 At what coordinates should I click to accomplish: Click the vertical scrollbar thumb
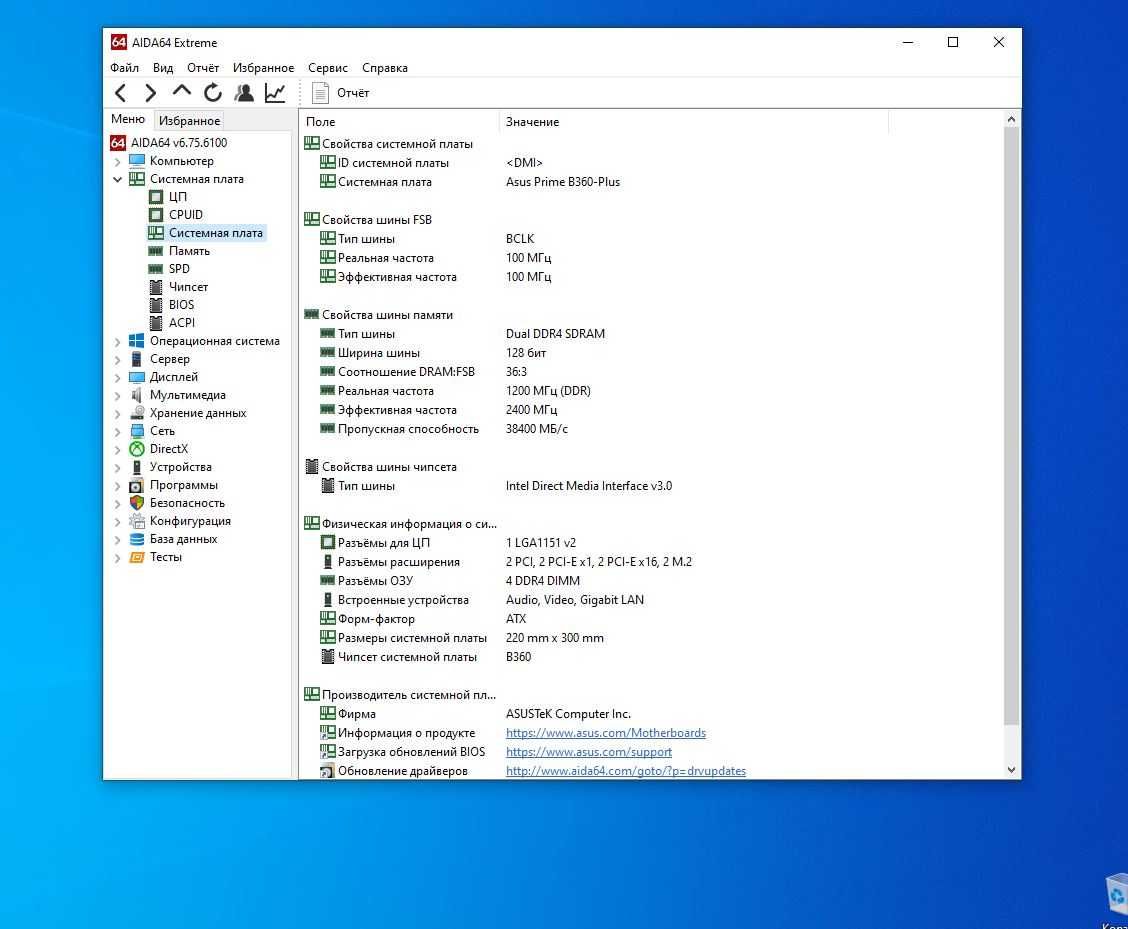[1011, 426]
